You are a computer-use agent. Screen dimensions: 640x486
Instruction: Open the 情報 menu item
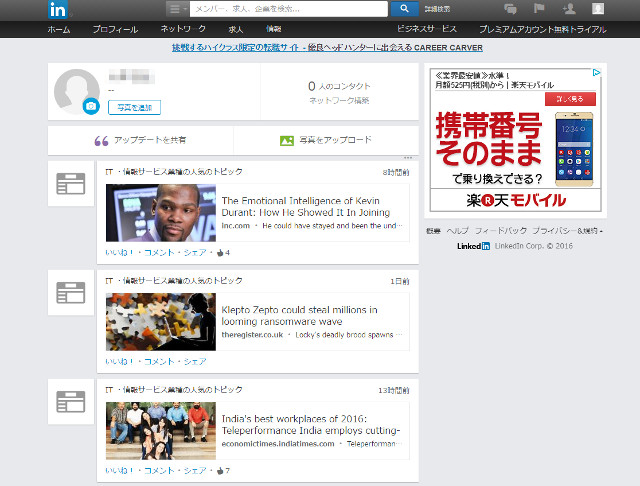point(273,29)
